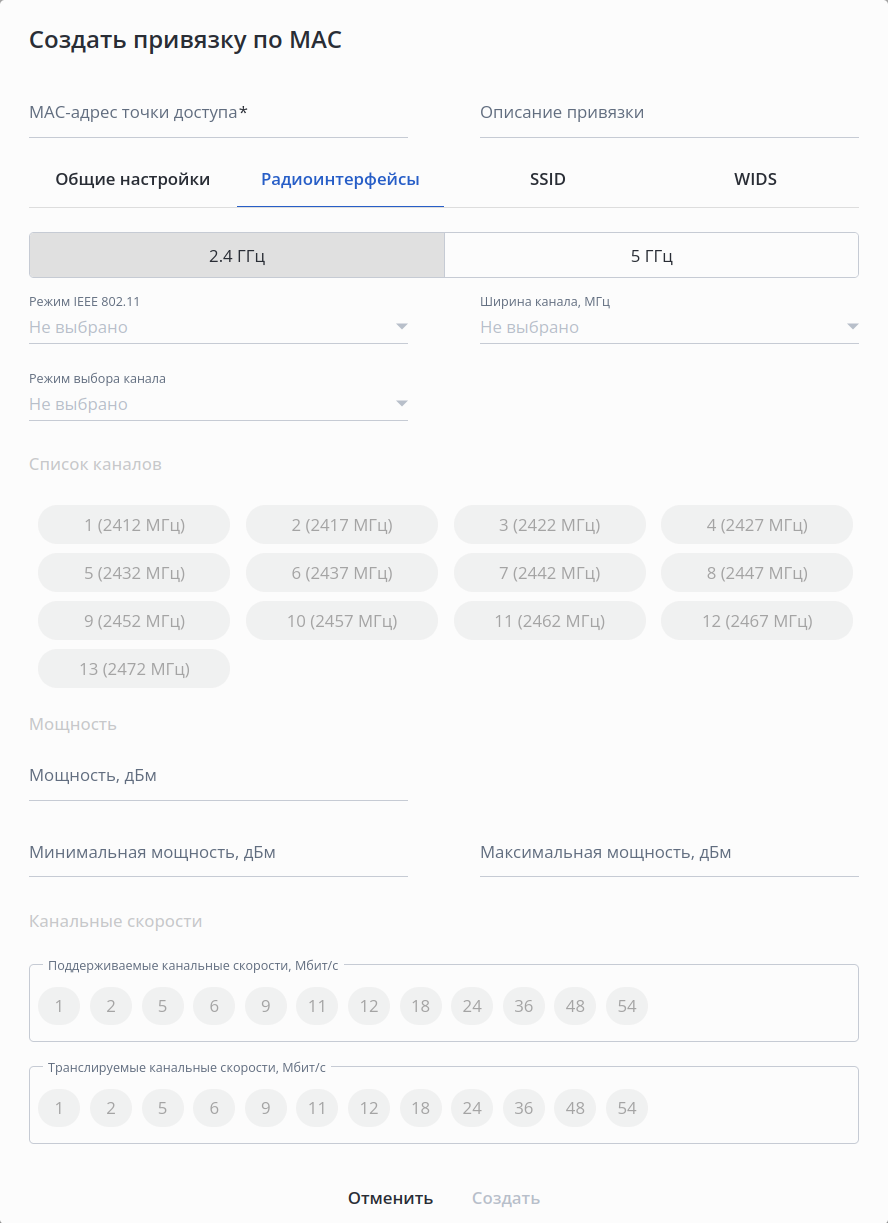Select channel 6 (2437 МГц)
Screen dimensions: 888x1223
342,573
